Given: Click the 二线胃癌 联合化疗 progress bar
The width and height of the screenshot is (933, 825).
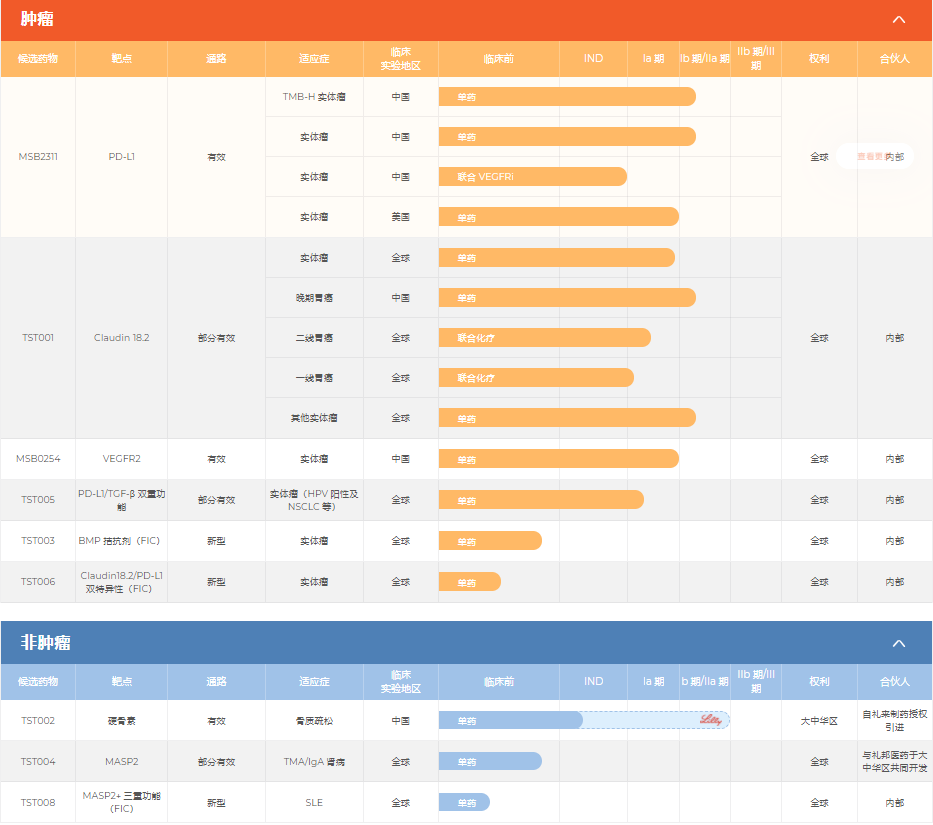Looking at the screenshot, I should click(544, 338).
